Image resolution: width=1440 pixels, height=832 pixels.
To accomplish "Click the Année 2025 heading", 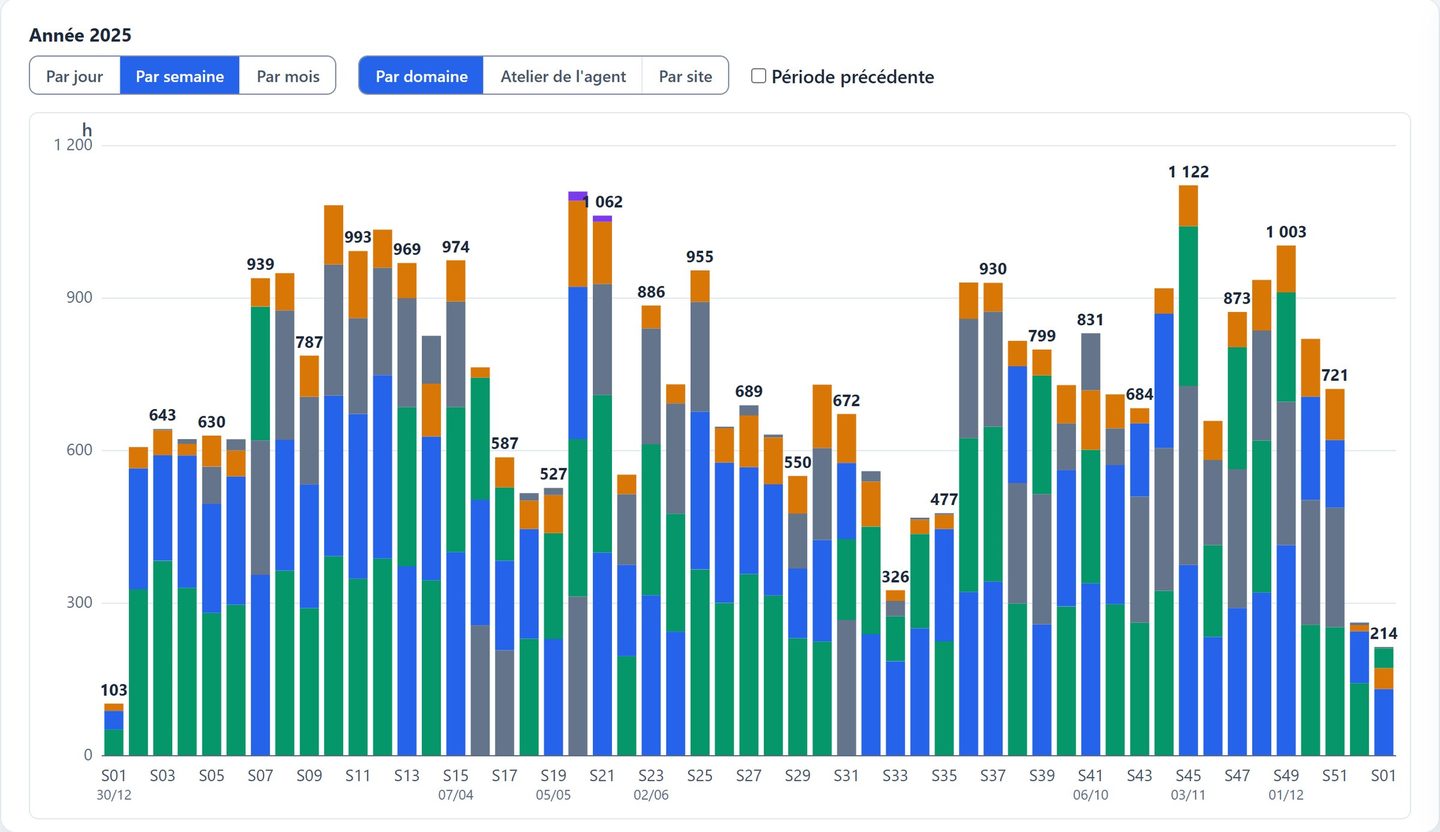I will (80, 35).
